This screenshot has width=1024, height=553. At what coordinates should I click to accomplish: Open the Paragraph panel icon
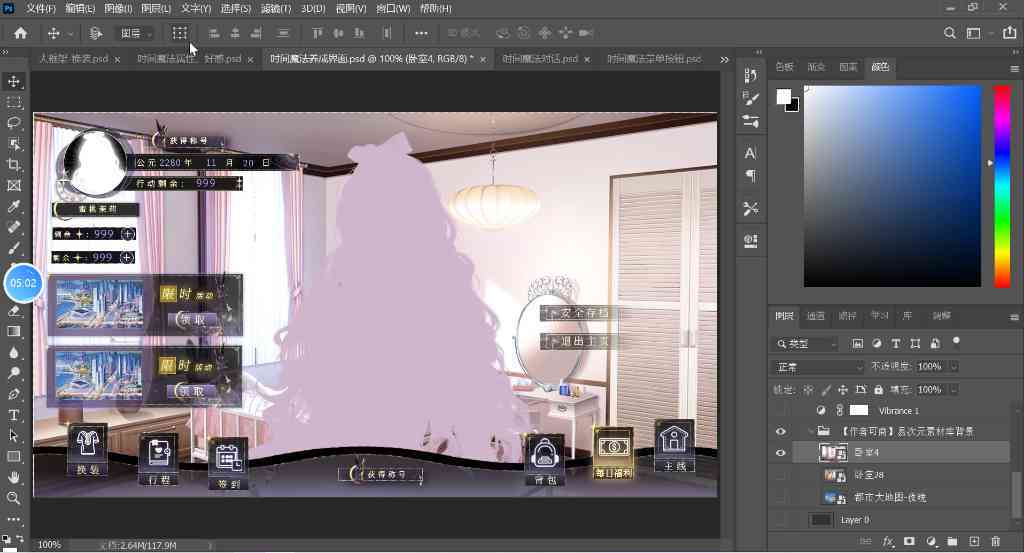pos(750,176)
